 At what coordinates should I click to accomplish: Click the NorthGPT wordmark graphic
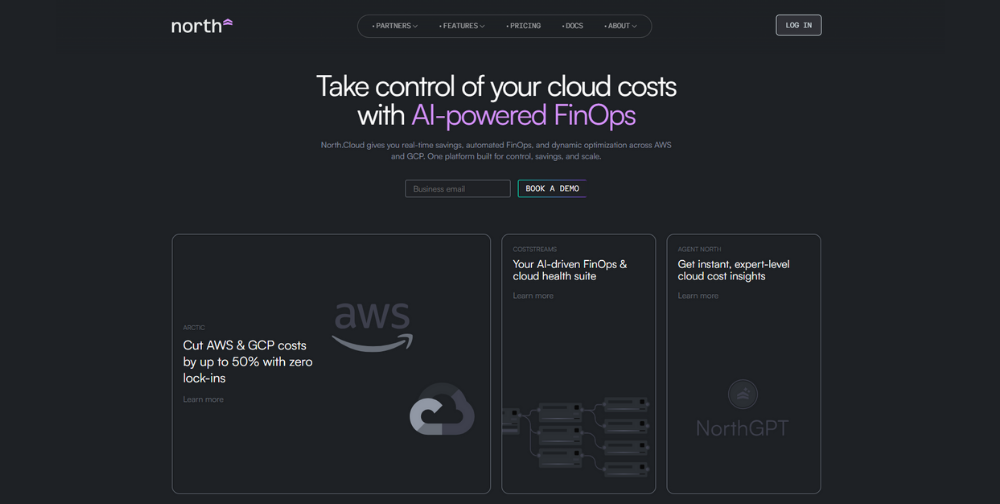(742, 428)
